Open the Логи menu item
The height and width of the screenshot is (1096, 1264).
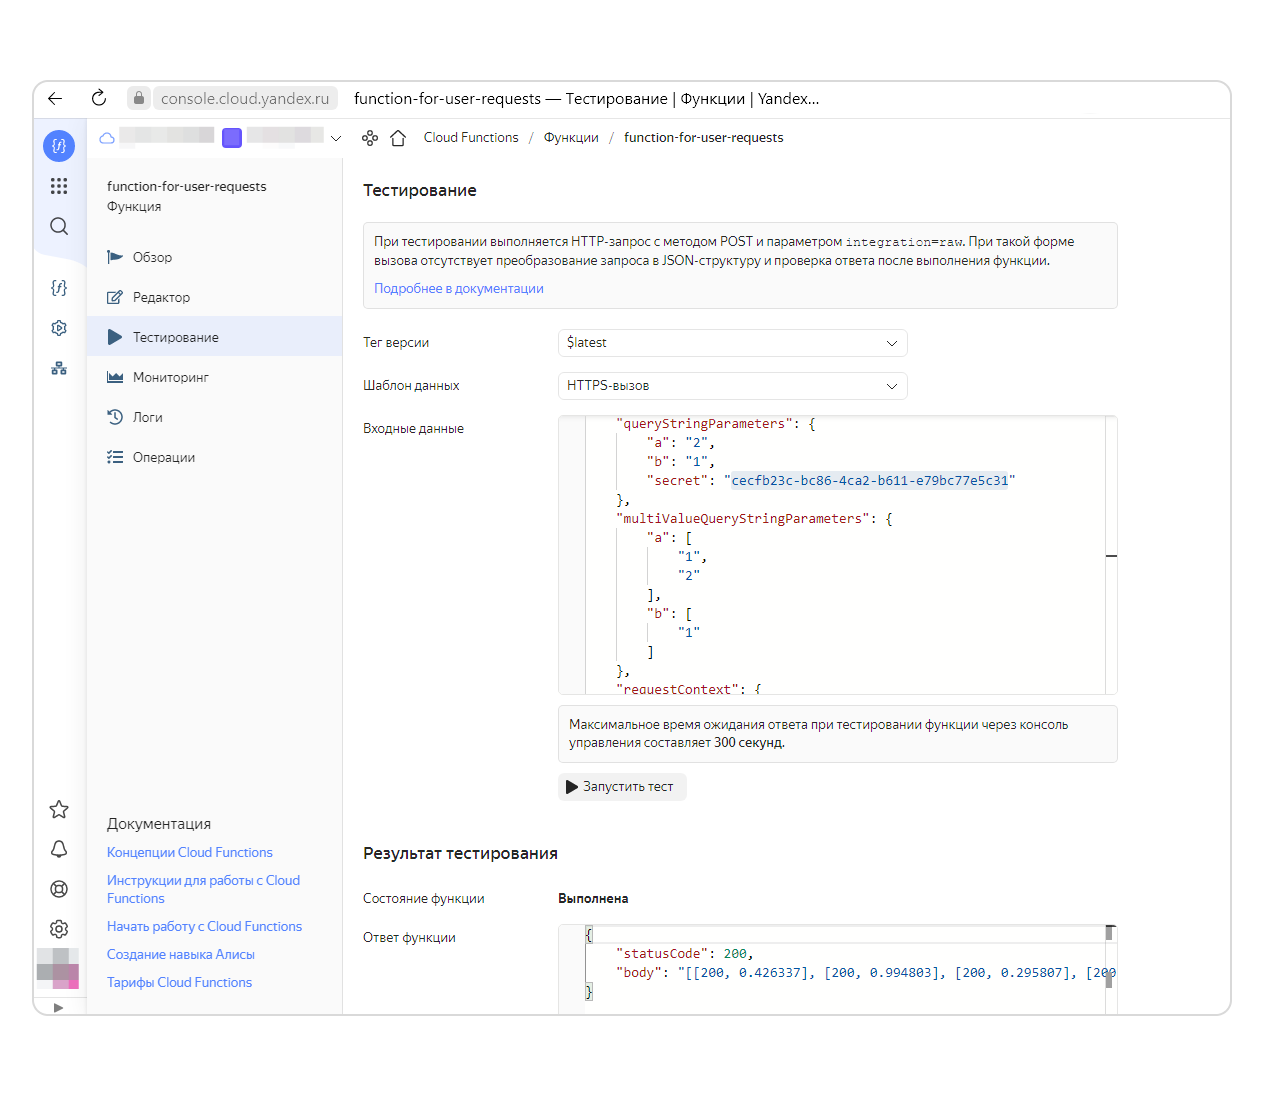pos(214,417)
